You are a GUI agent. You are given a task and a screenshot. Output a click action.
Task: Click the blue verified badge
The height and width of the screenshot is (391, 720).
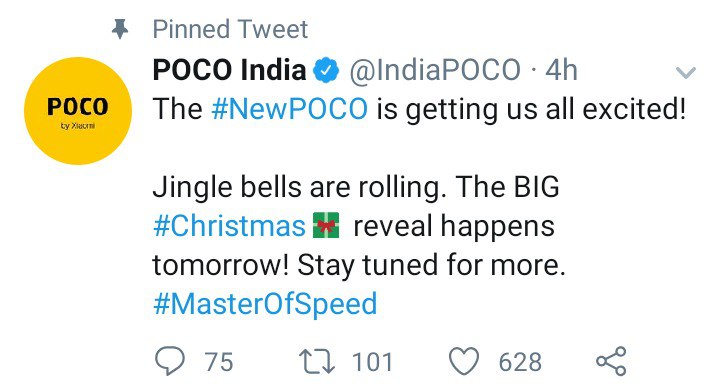(x=326, y=70)
